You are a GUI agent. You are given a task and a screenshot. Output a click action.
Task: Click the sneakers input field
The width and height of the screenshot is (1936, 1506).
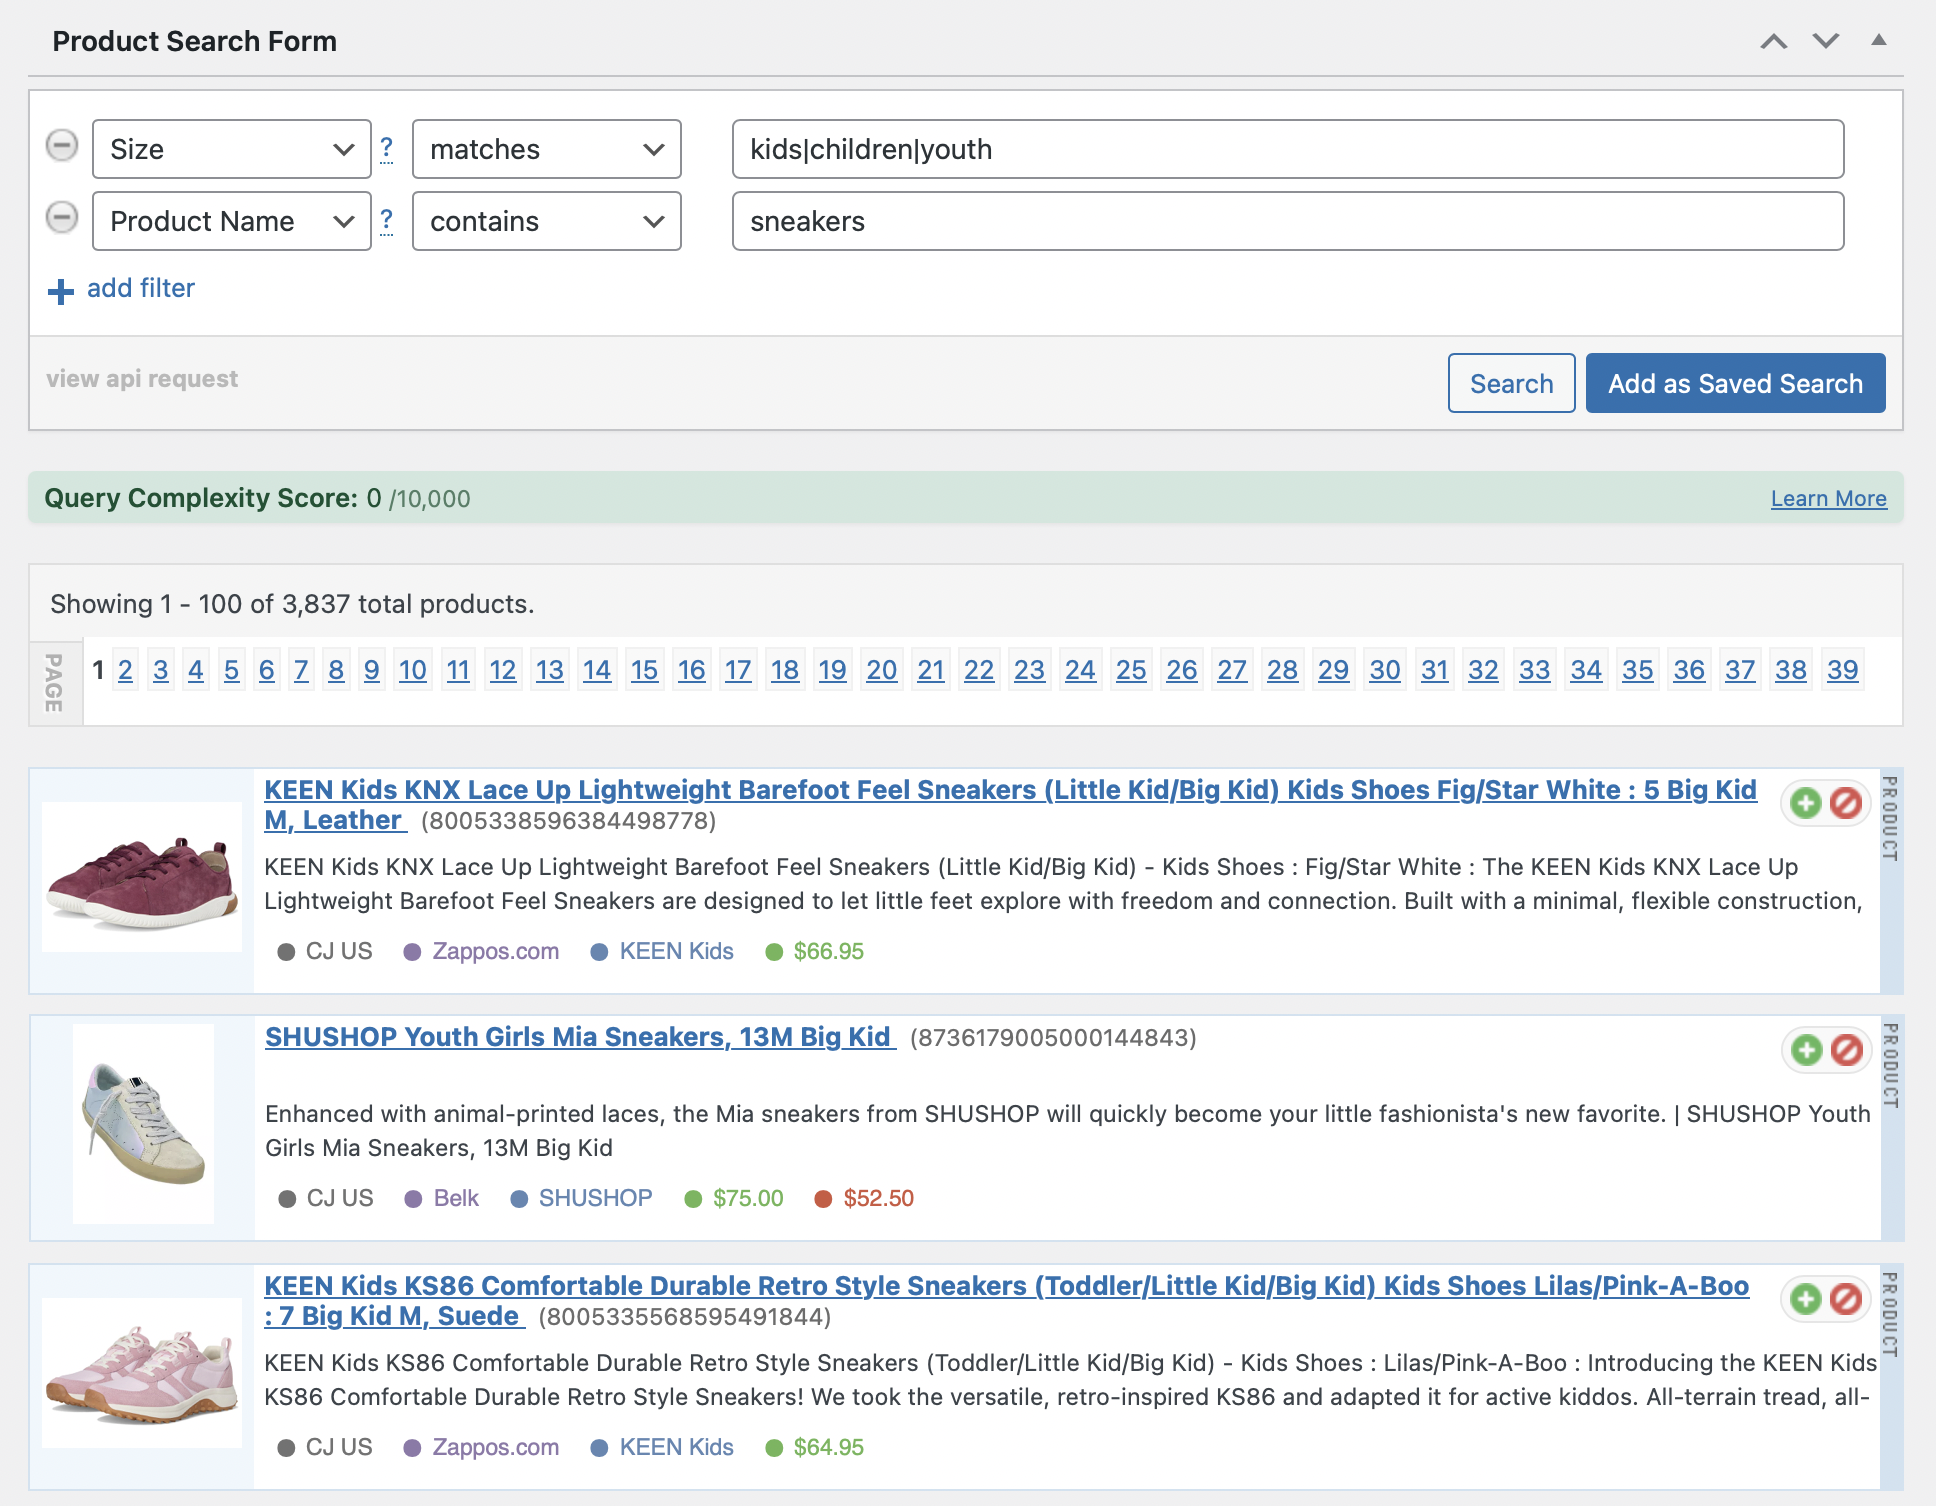click(1288, 221)
